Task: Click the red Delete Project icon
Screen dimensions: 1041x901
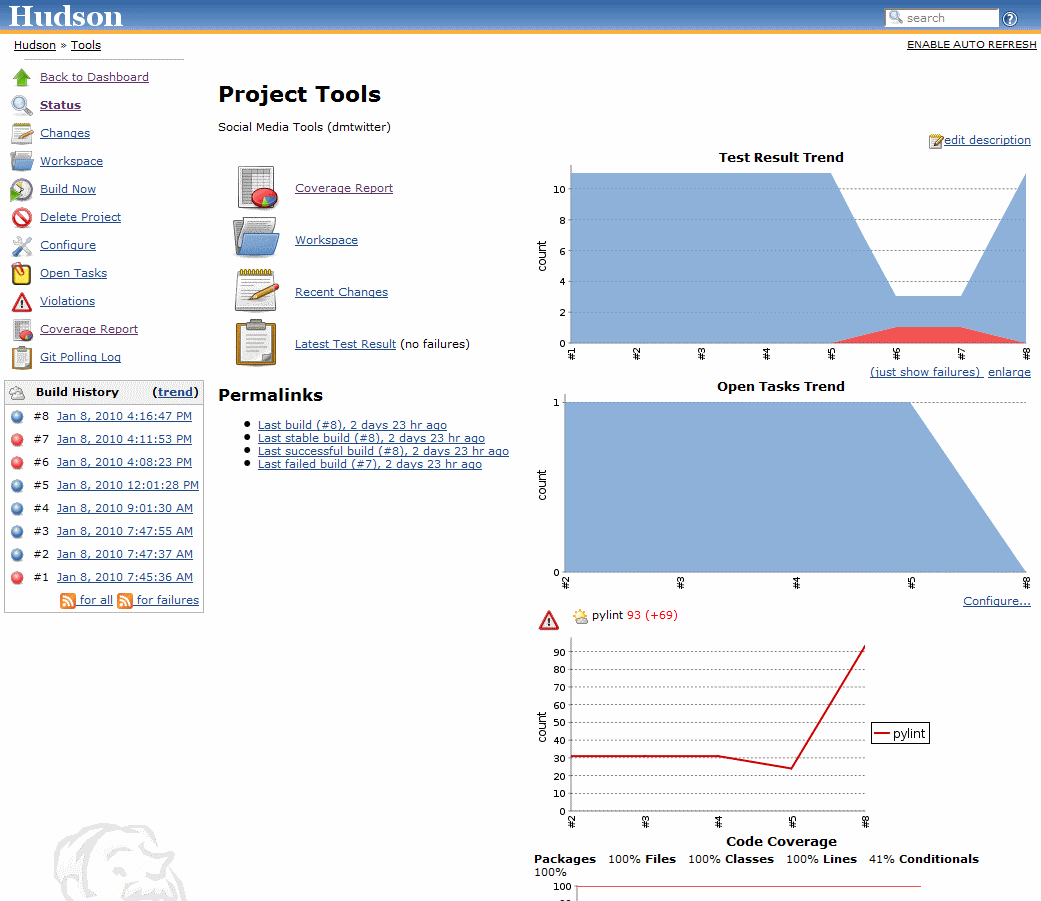Action: pos(22,217)
